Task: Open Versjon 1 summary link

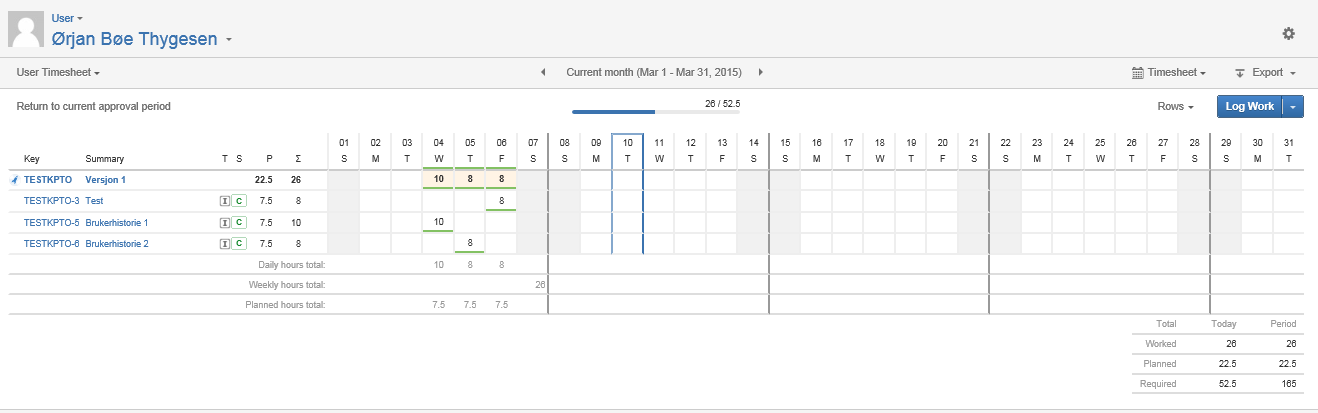Action: point(106,180)
